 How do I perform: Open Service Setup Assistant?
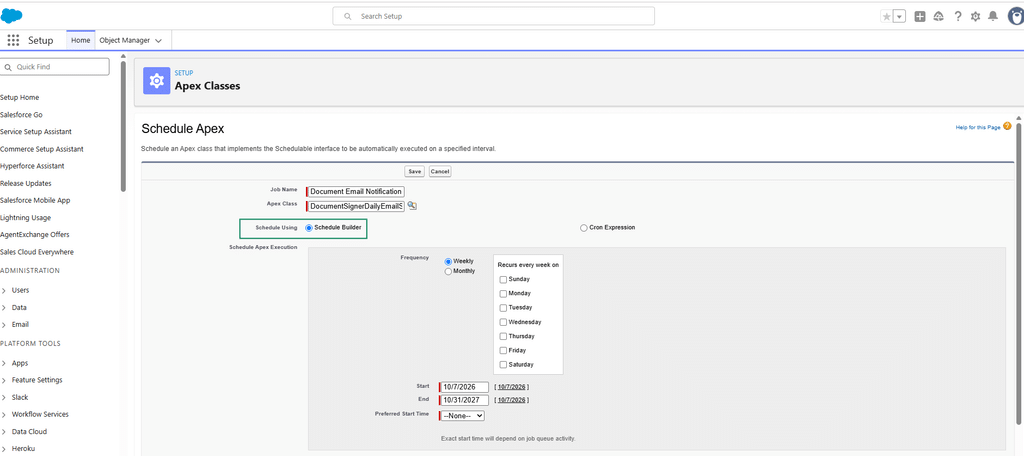click(x=36, y=131)
